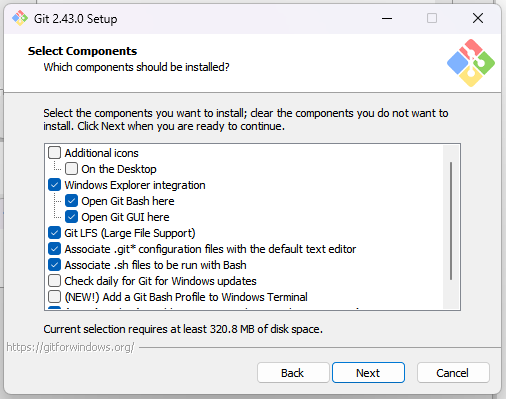Click the Git logo in title bar
The width and height of the screenshot is (506, 399).
pyautogui.click(x=20, y=18)
